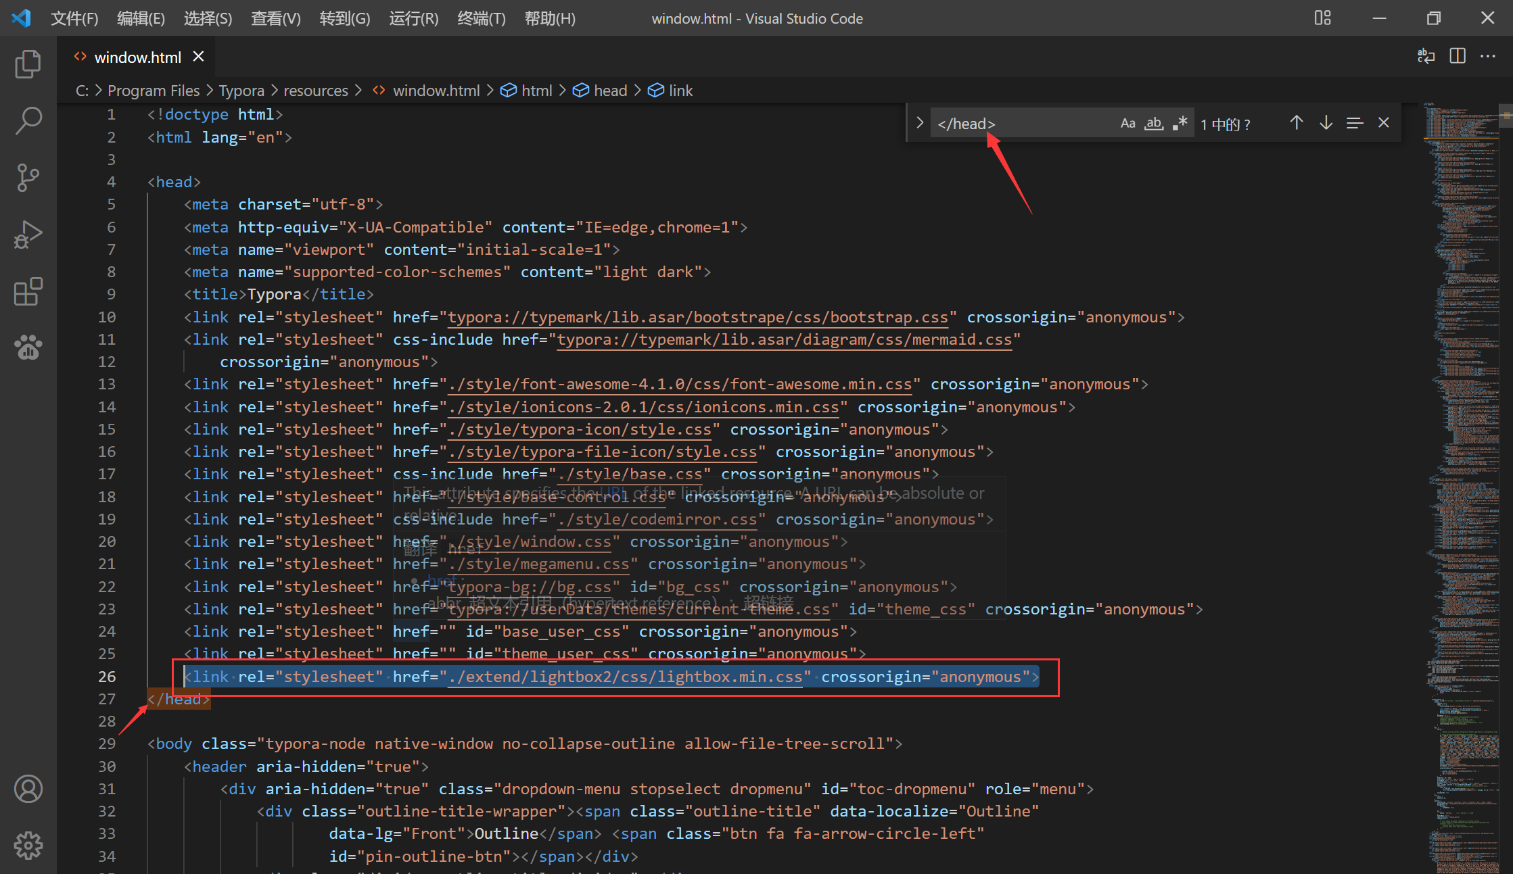Close the find widget
This screenshot has height=874, width=1513.
click(x=1384, y=123)
